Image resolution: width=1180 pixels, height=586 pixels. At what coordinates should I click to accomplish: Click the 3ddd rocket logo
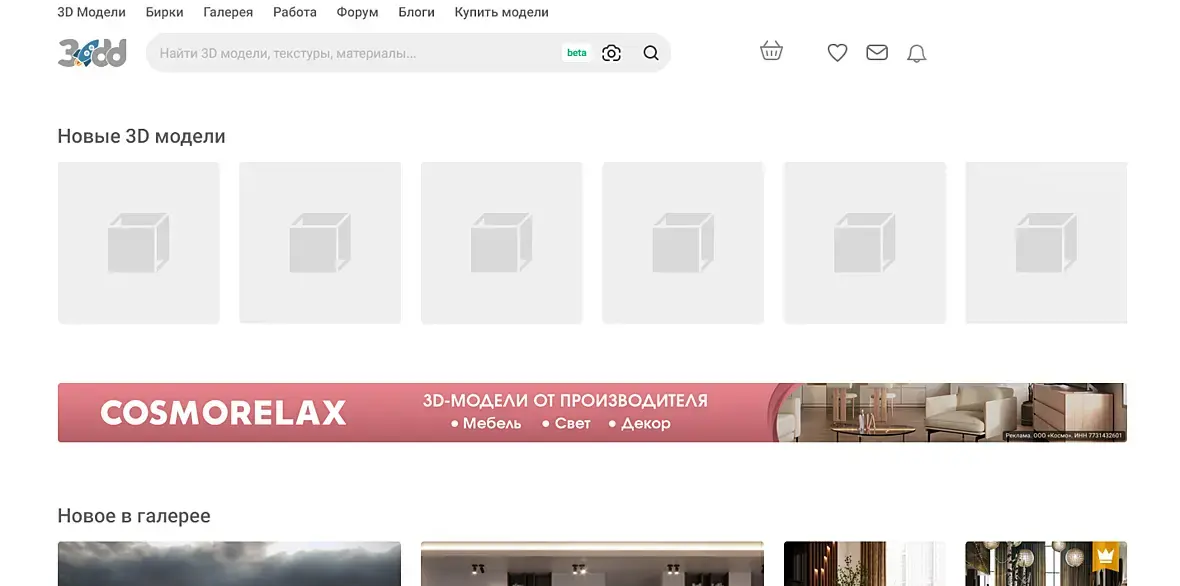(92, 53)
